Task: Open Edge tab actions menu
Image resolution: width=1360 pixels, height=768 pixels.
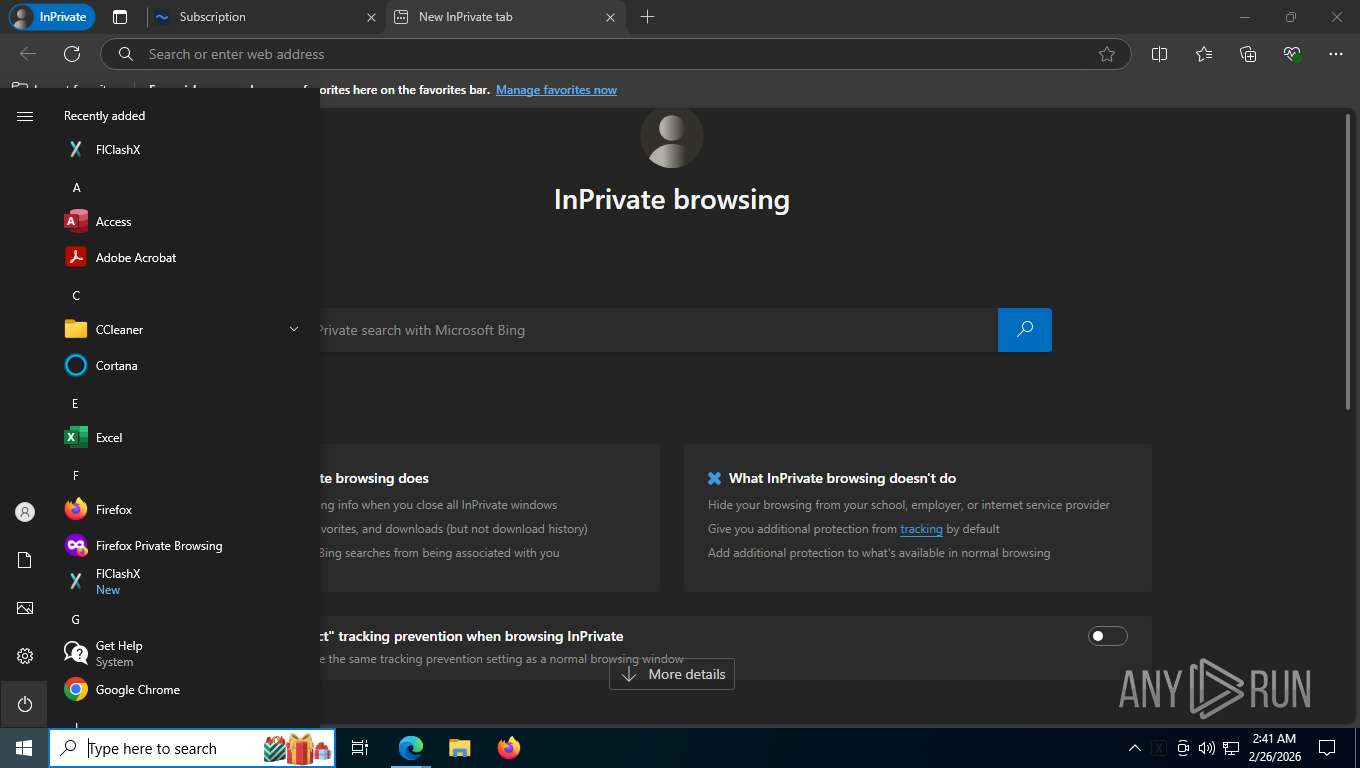Action: 120,17
